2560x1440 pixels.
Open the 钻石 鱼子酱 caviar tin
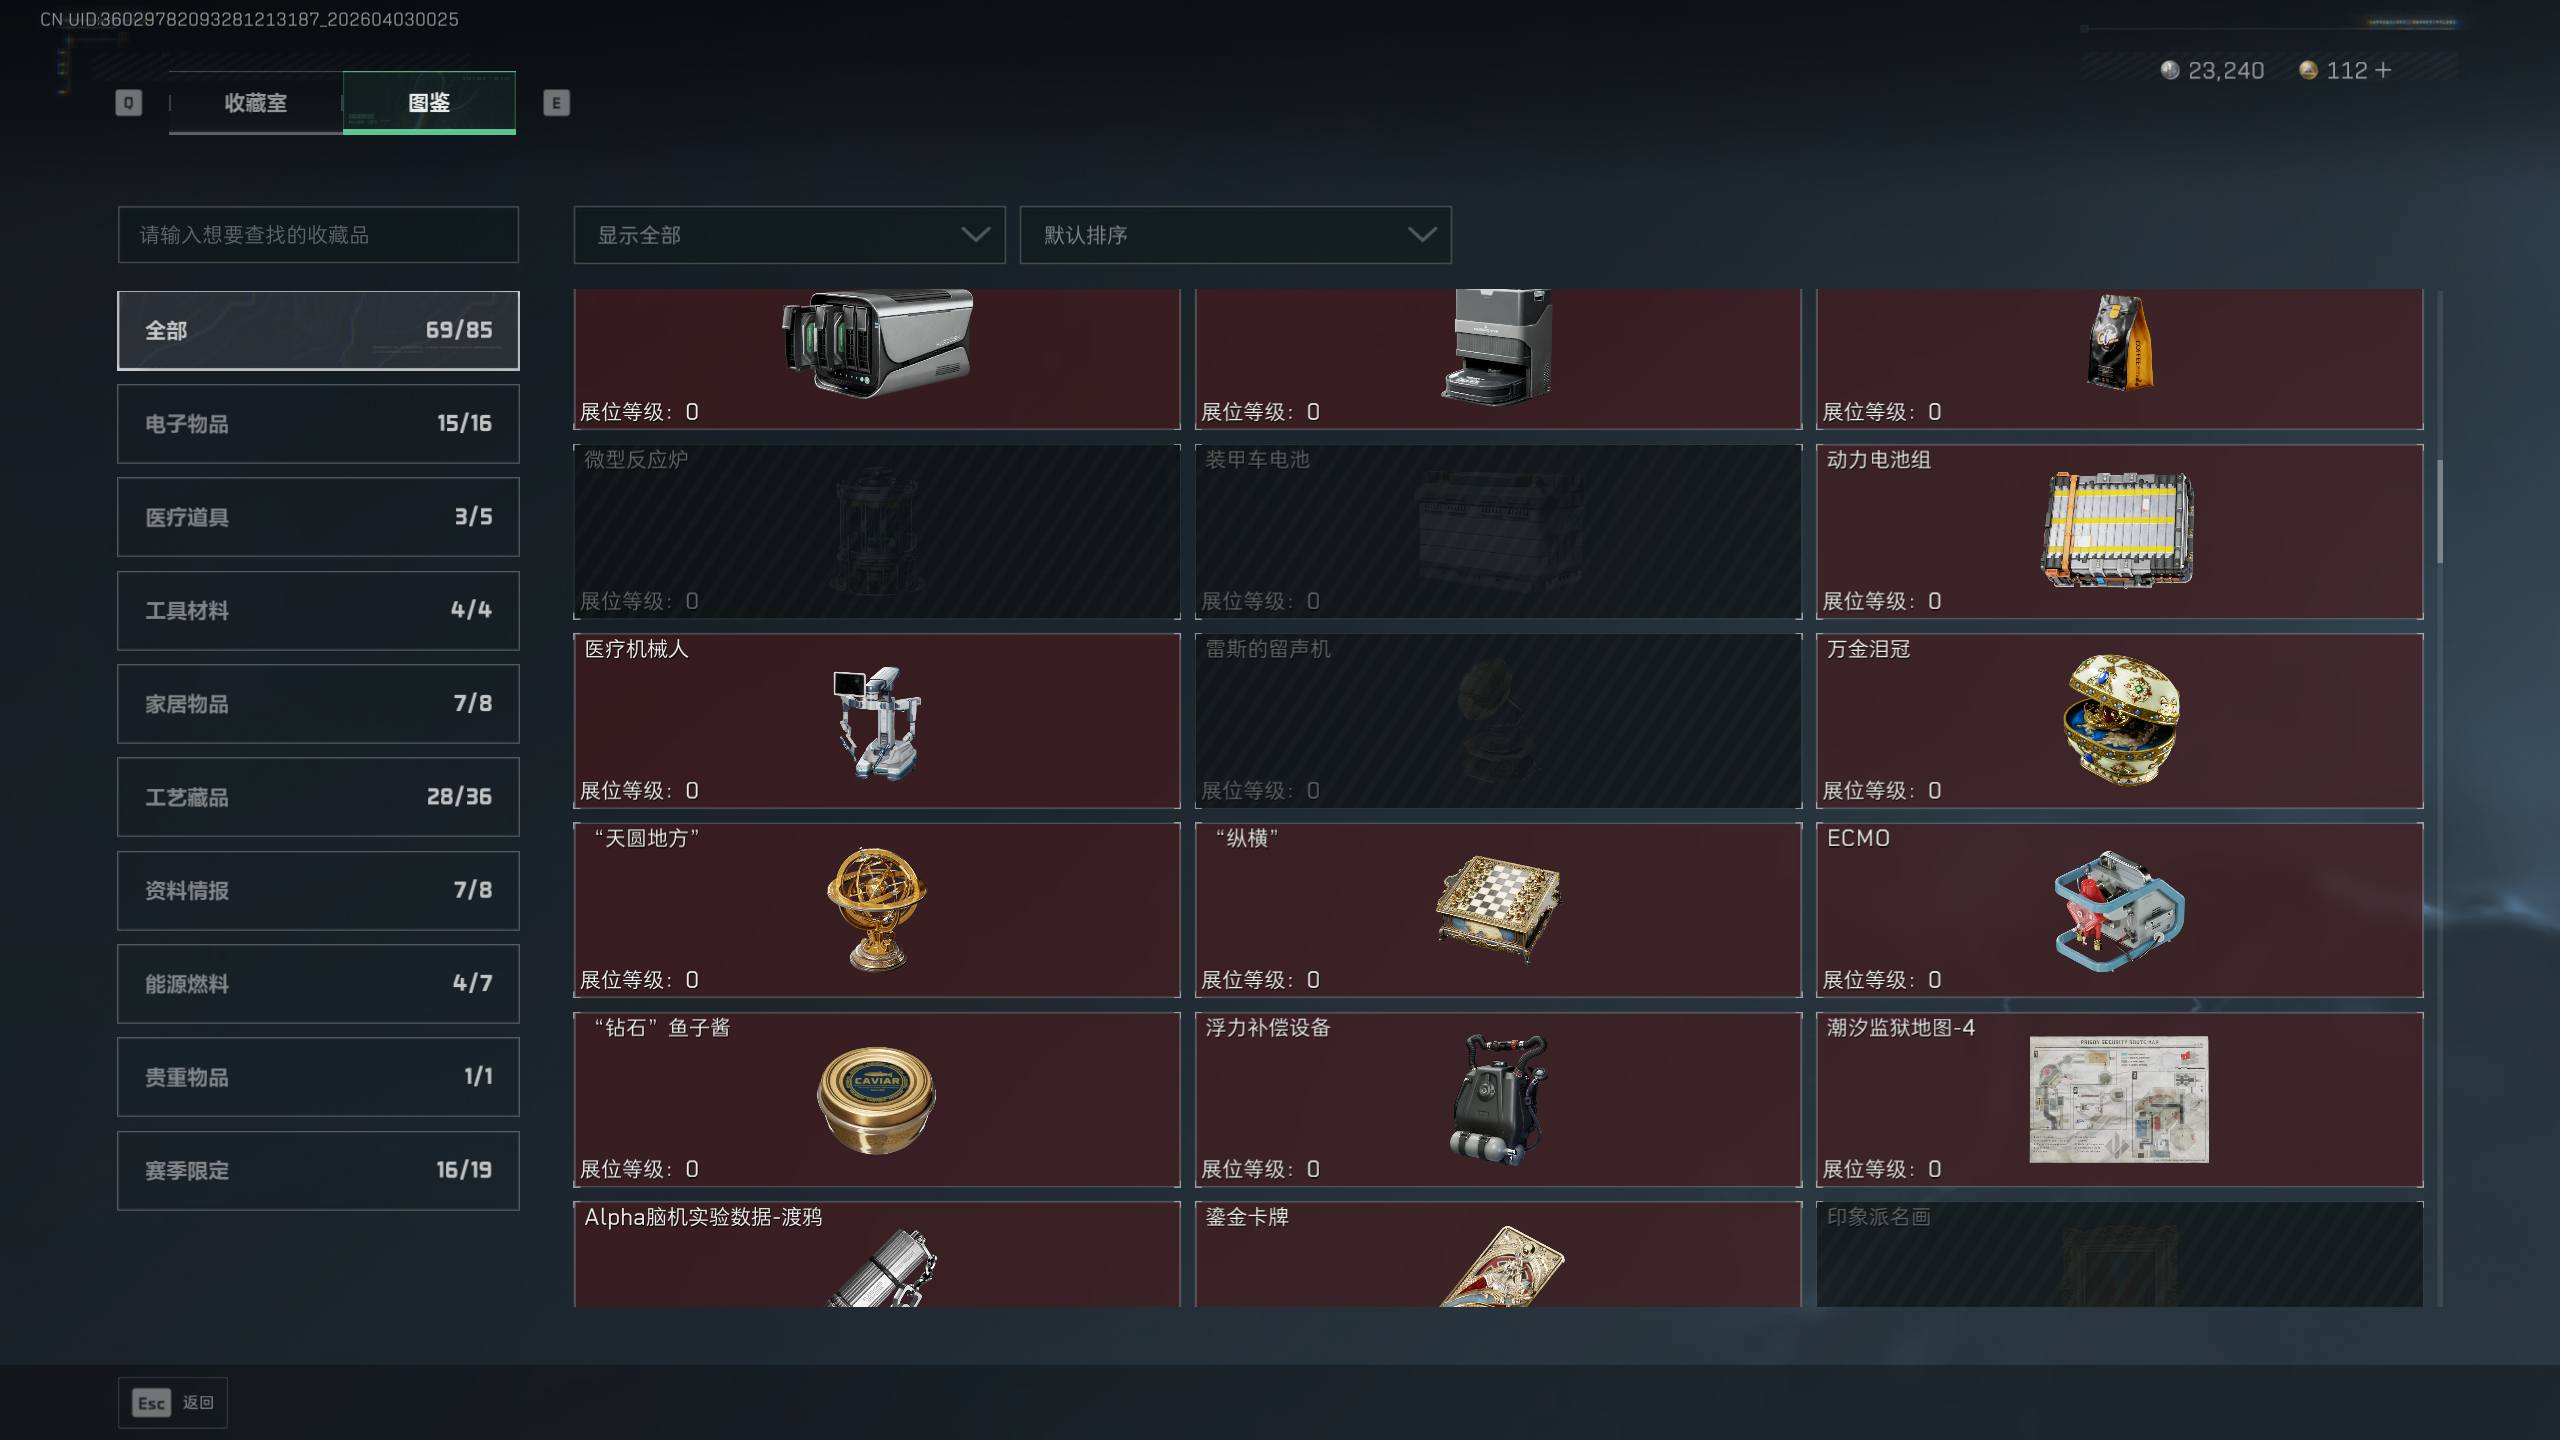876,1099
